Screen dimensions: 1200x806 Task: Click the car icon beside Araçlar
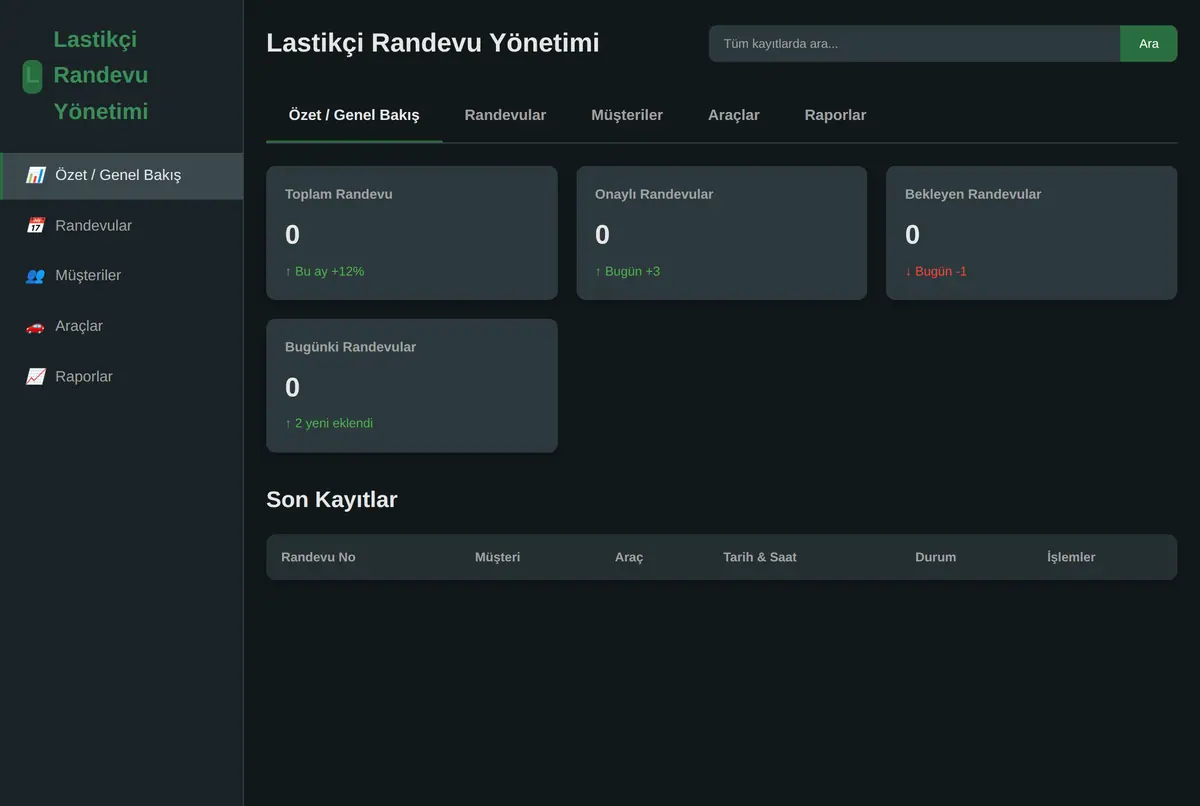(36, 326)
